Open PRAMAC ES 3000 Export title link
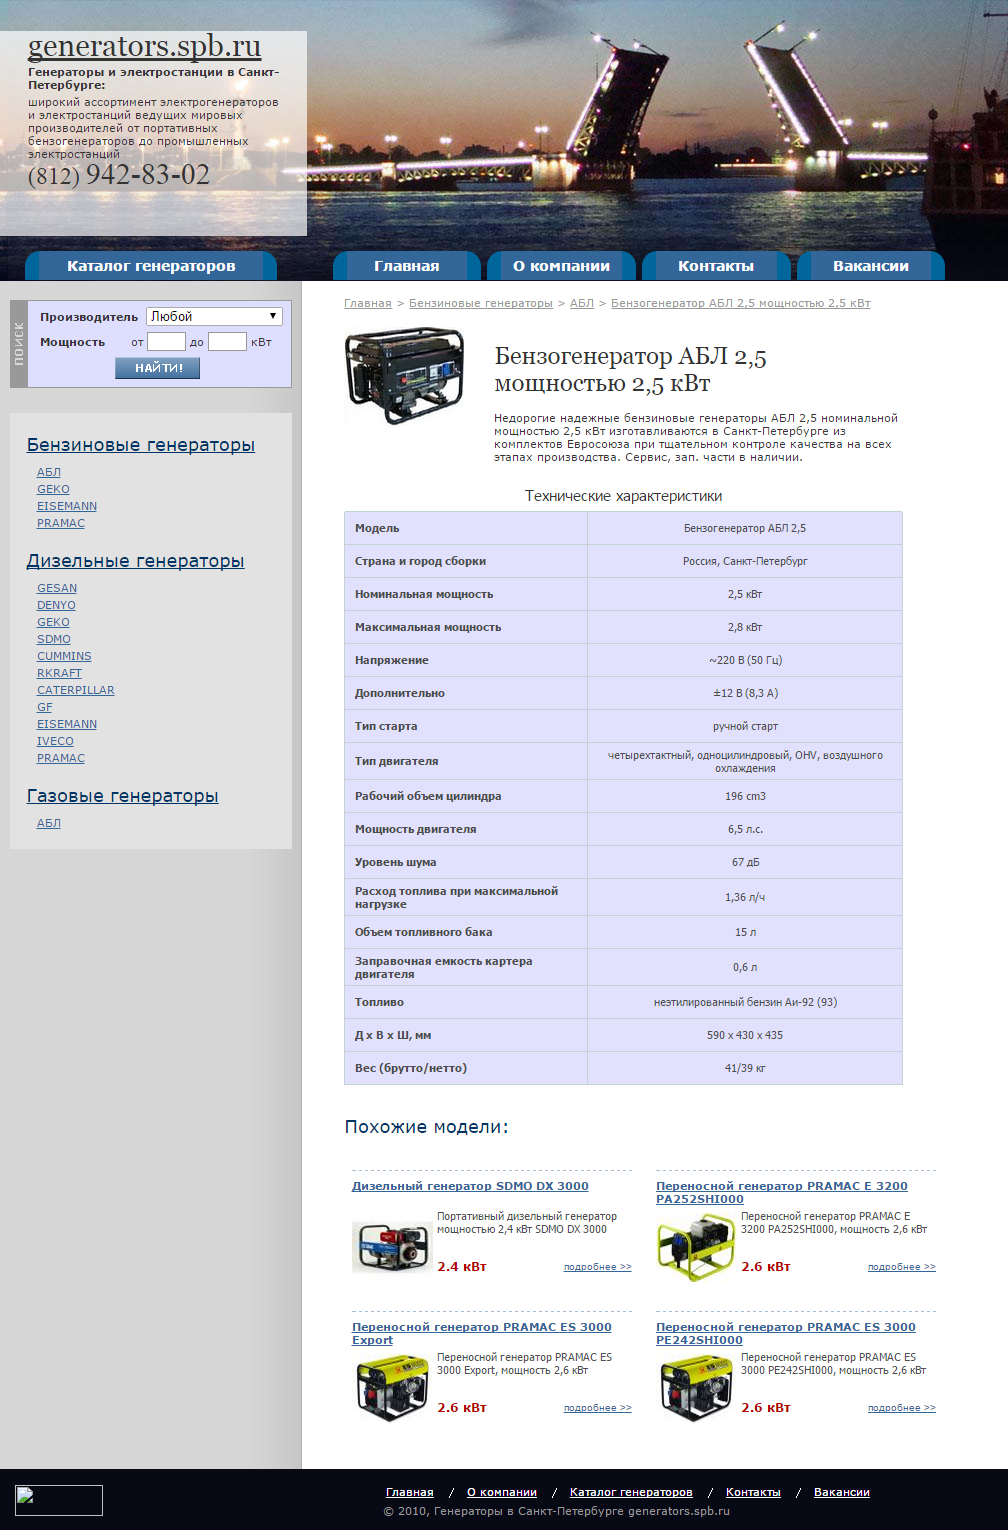This screenshot has width=1008, height=1530. [482, 1333]
